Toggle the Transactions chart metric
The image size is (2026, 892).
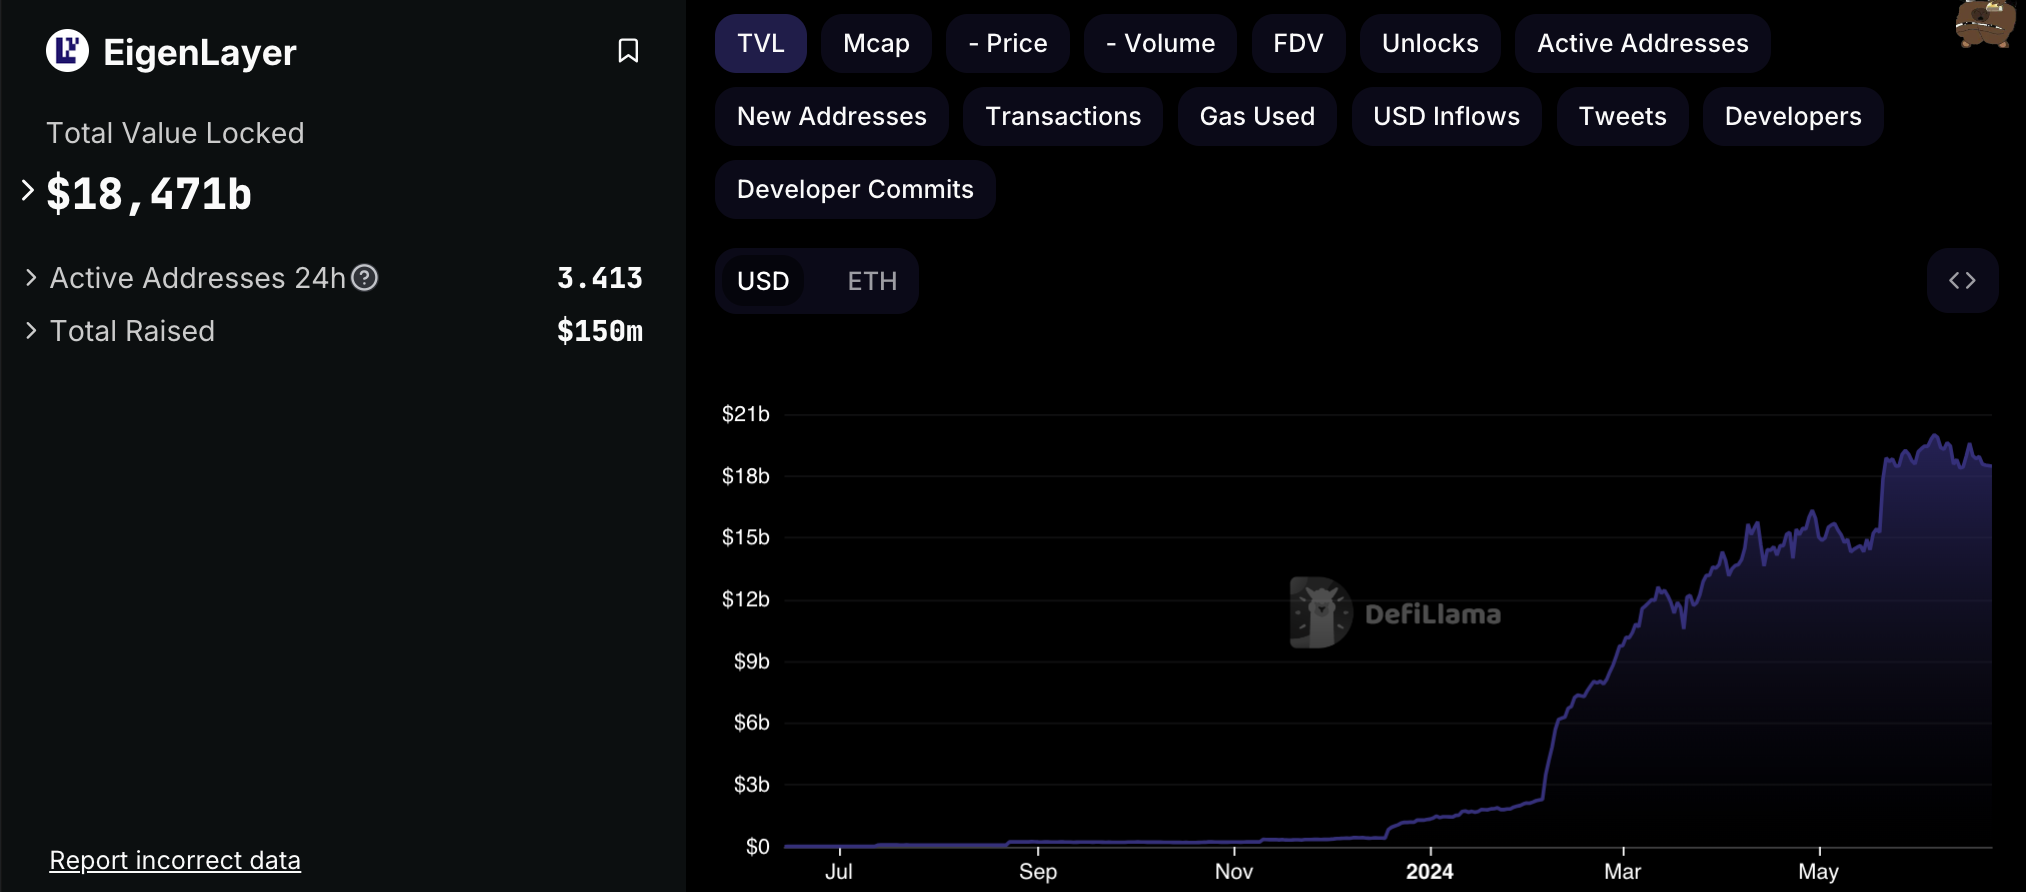tap(1063, 117)
